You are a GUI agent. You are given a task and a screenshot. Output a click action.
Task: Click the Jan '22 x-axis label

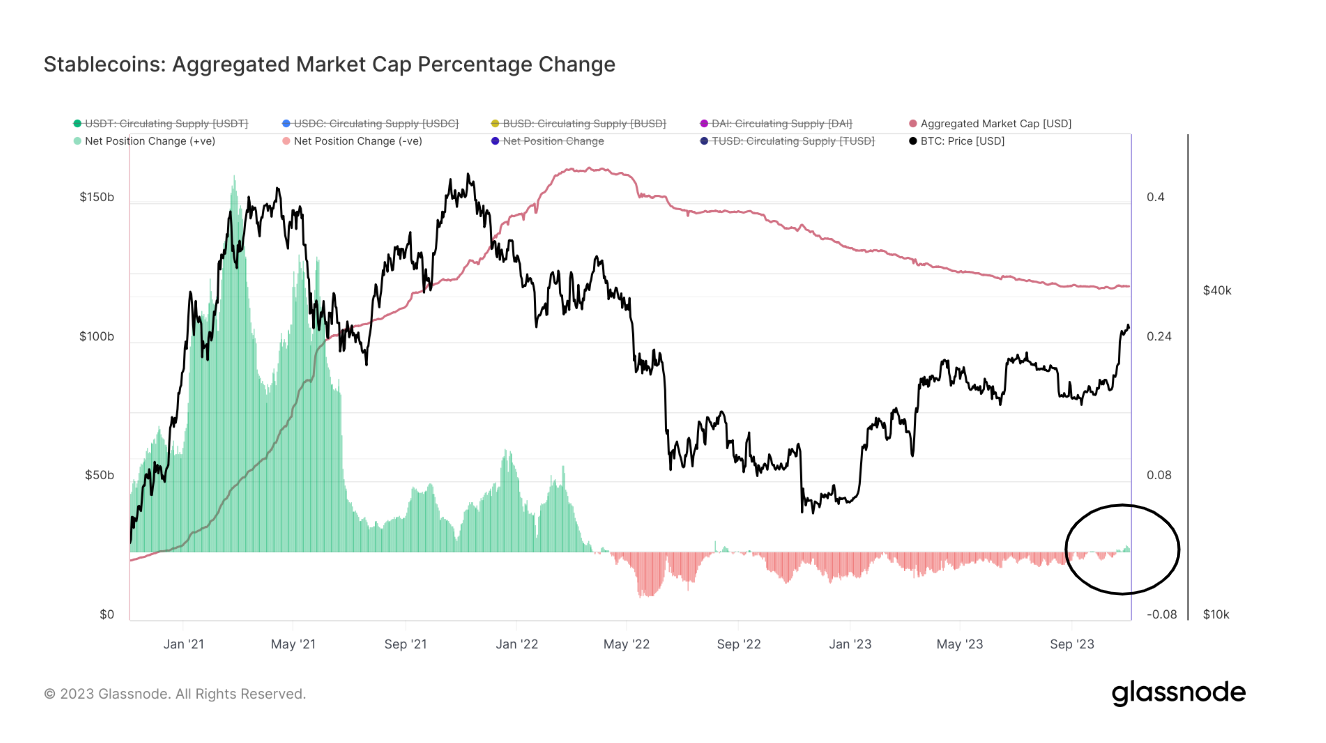coord(519,645)
